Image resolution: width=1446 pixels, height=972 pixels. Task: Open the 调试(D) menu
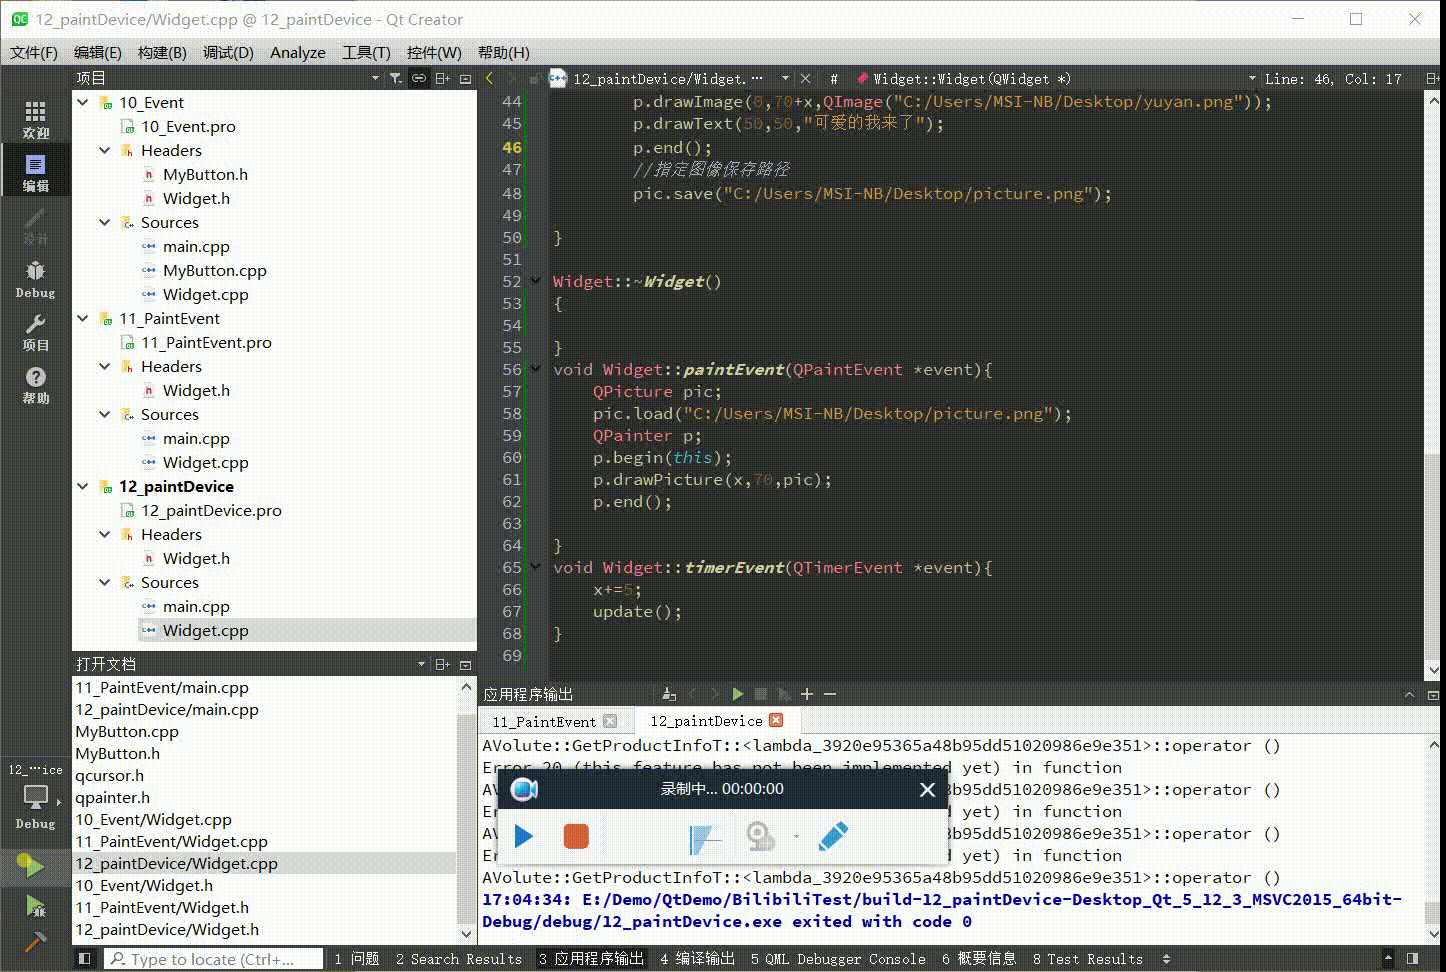[x=228, y=52]
